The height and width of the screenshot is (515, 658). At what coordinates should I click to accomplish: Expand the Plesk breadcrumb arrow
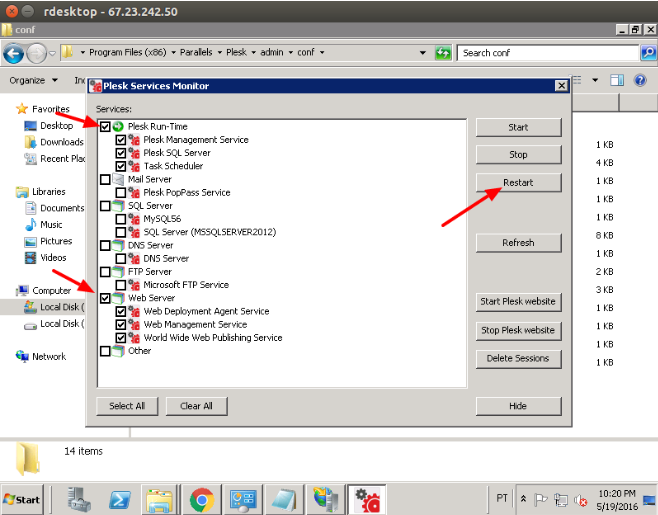pyautogui.click(x=253, y=52)
